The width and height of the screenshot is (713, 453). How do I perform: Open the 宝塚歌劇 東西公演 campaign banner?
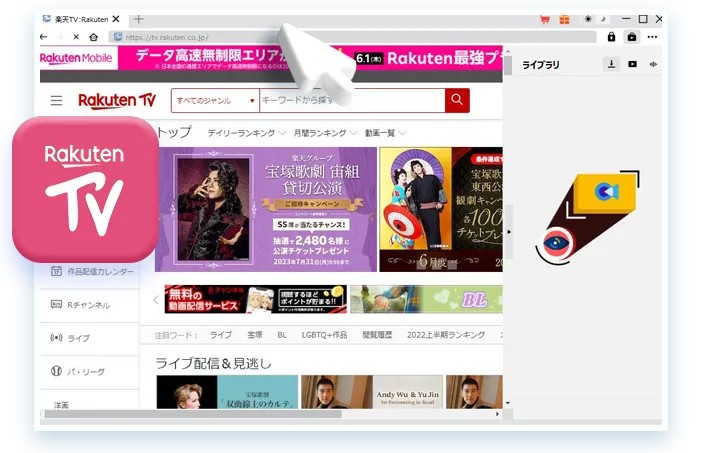[441, 209]
